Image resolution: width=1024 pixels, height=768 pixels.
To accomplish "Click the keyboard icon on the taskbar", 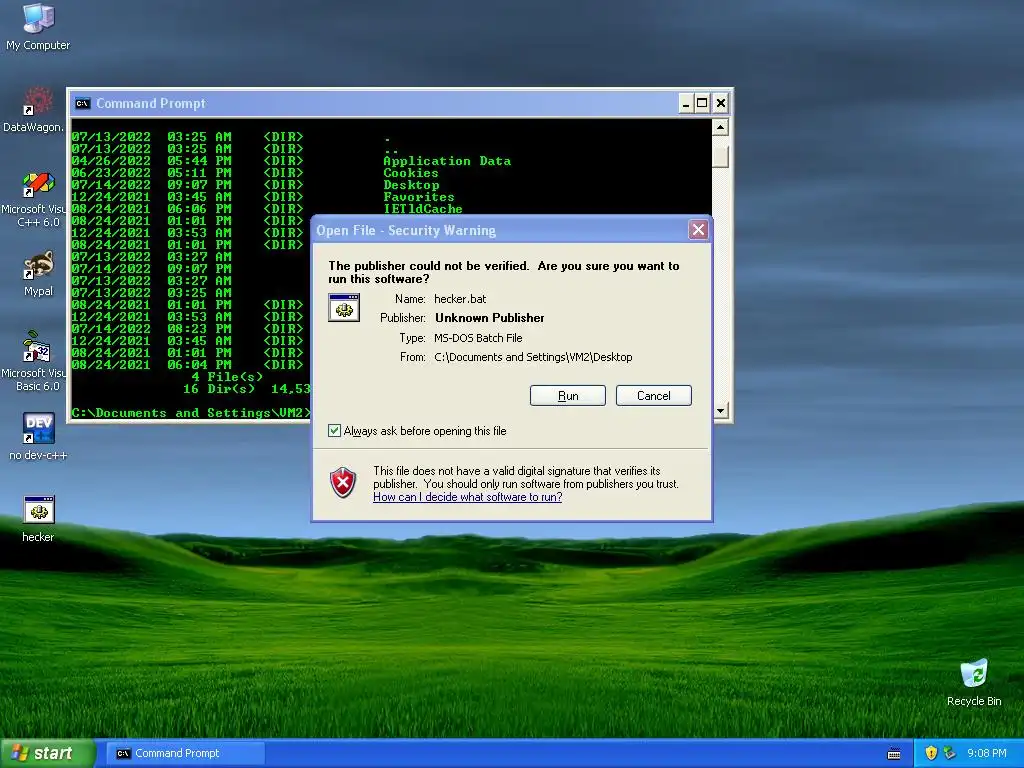I will (894, 754).
